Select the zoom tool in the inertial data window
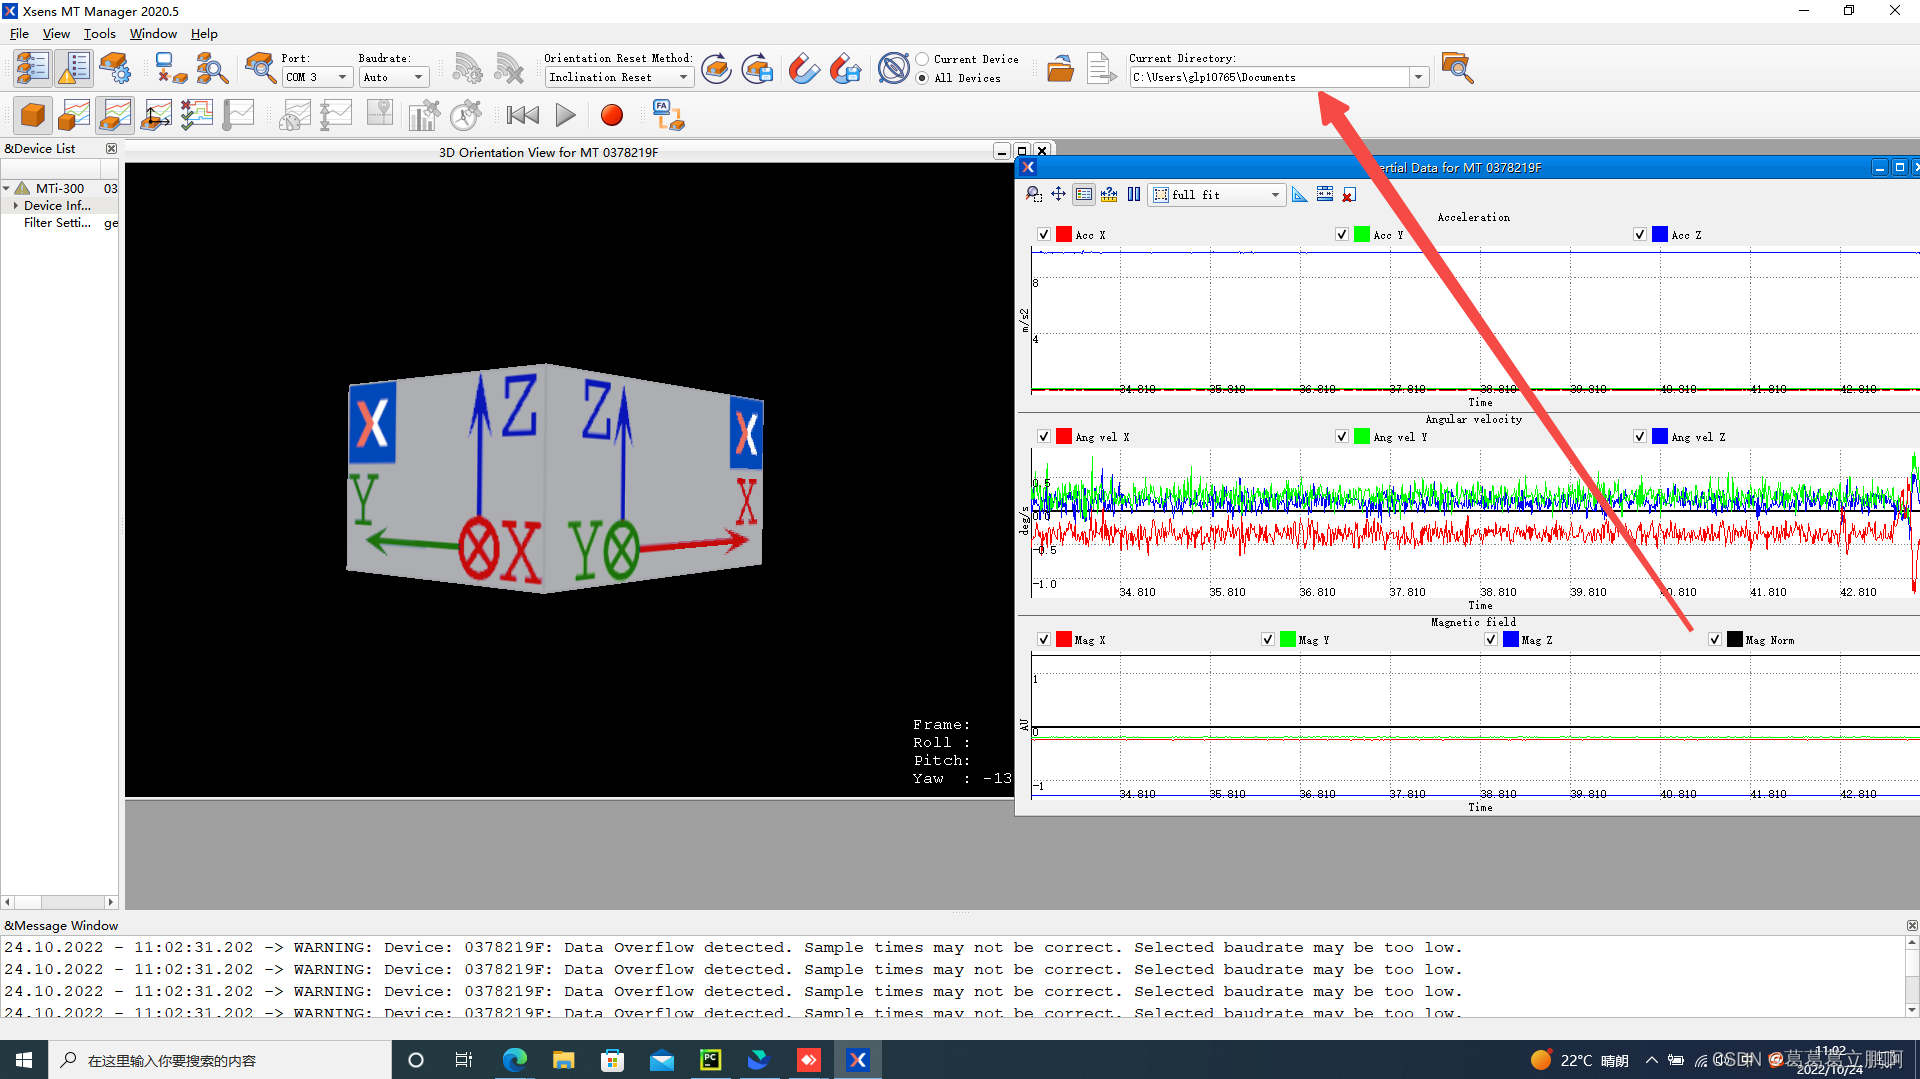The width and height of the screenshot is (1920, 1079). click(1034, 194)
